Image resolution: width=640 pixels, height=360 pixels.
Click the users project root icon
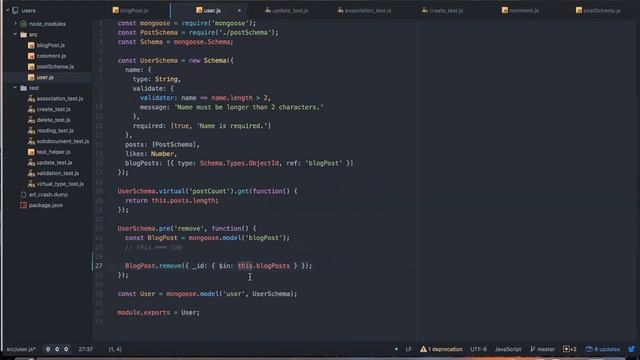pos(15,11)
